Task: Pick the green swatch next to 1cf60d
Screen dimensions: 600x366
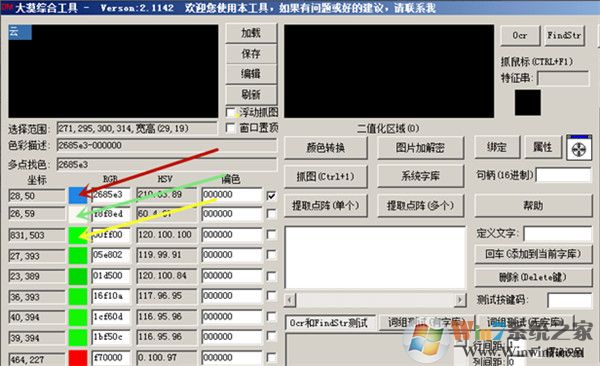Action: [78, 317]
